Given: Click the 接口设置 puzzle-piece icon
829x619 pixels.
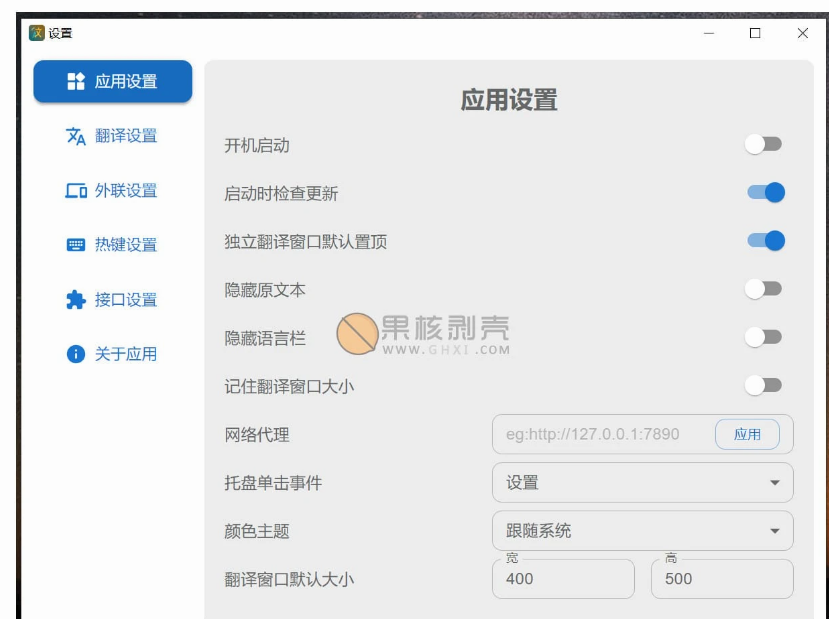Looking at the screenshot, I should 76,300.
